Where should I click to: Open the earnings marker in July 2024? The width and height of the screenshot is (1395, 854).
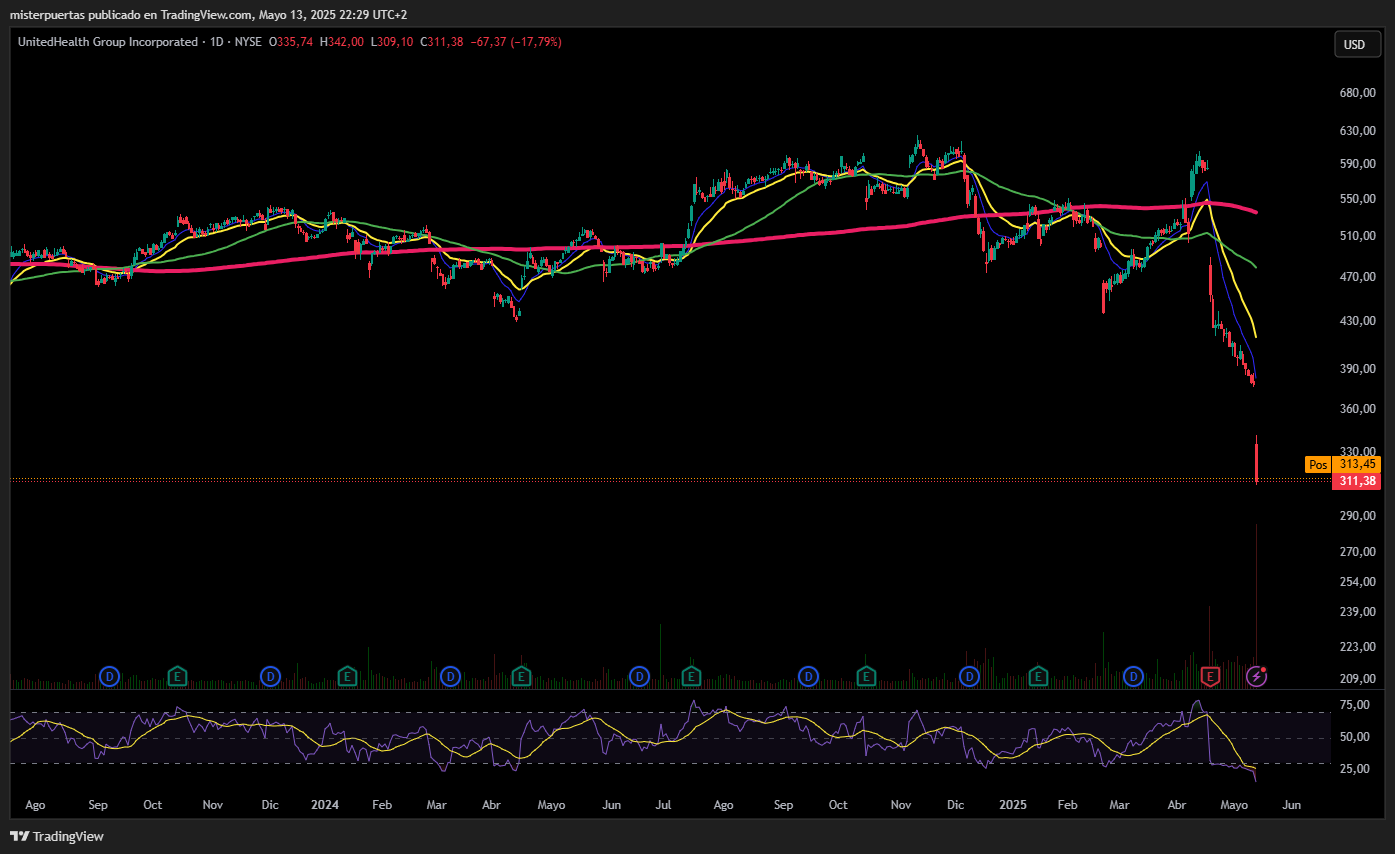point(690,677)
